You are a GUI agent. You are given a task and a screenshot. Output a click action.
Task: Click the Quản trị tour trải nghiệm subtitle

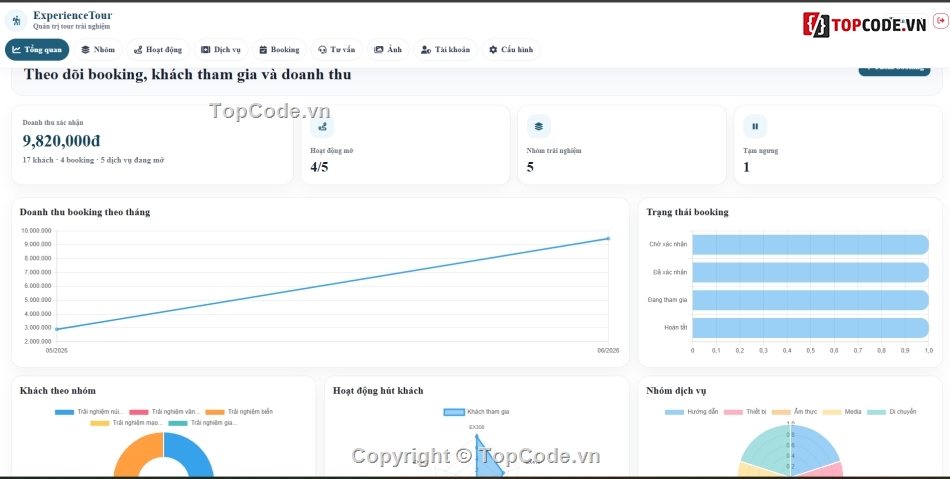pyautogui.click(x=71, y=27)
